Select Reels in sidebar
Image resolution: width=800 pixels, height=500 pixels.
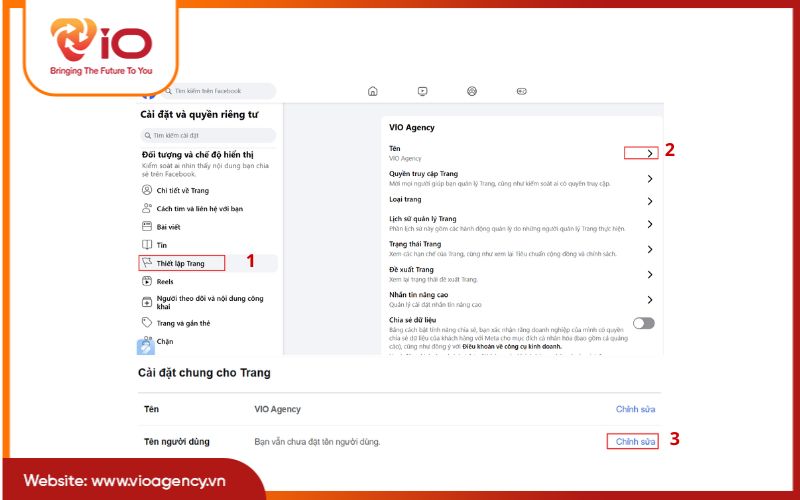coord(165,282)
